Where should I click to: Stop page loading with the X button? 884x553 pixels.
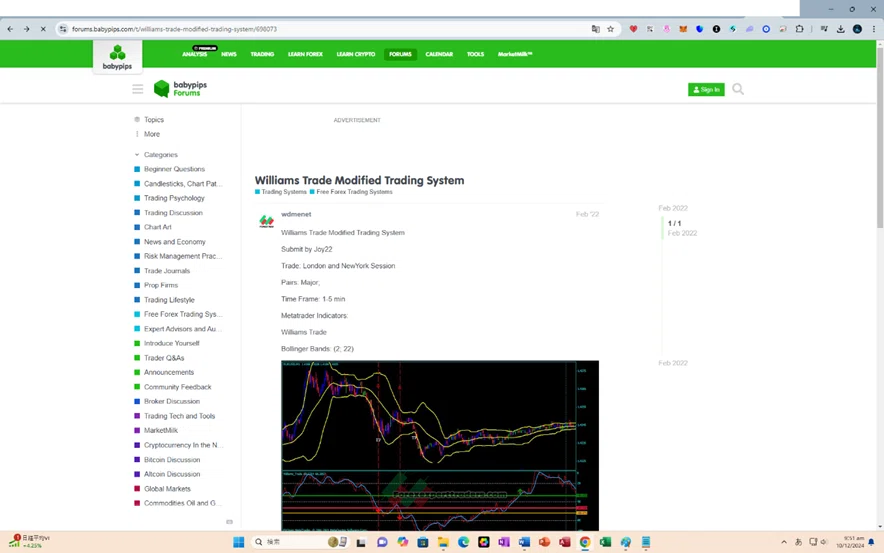point(43,29)
